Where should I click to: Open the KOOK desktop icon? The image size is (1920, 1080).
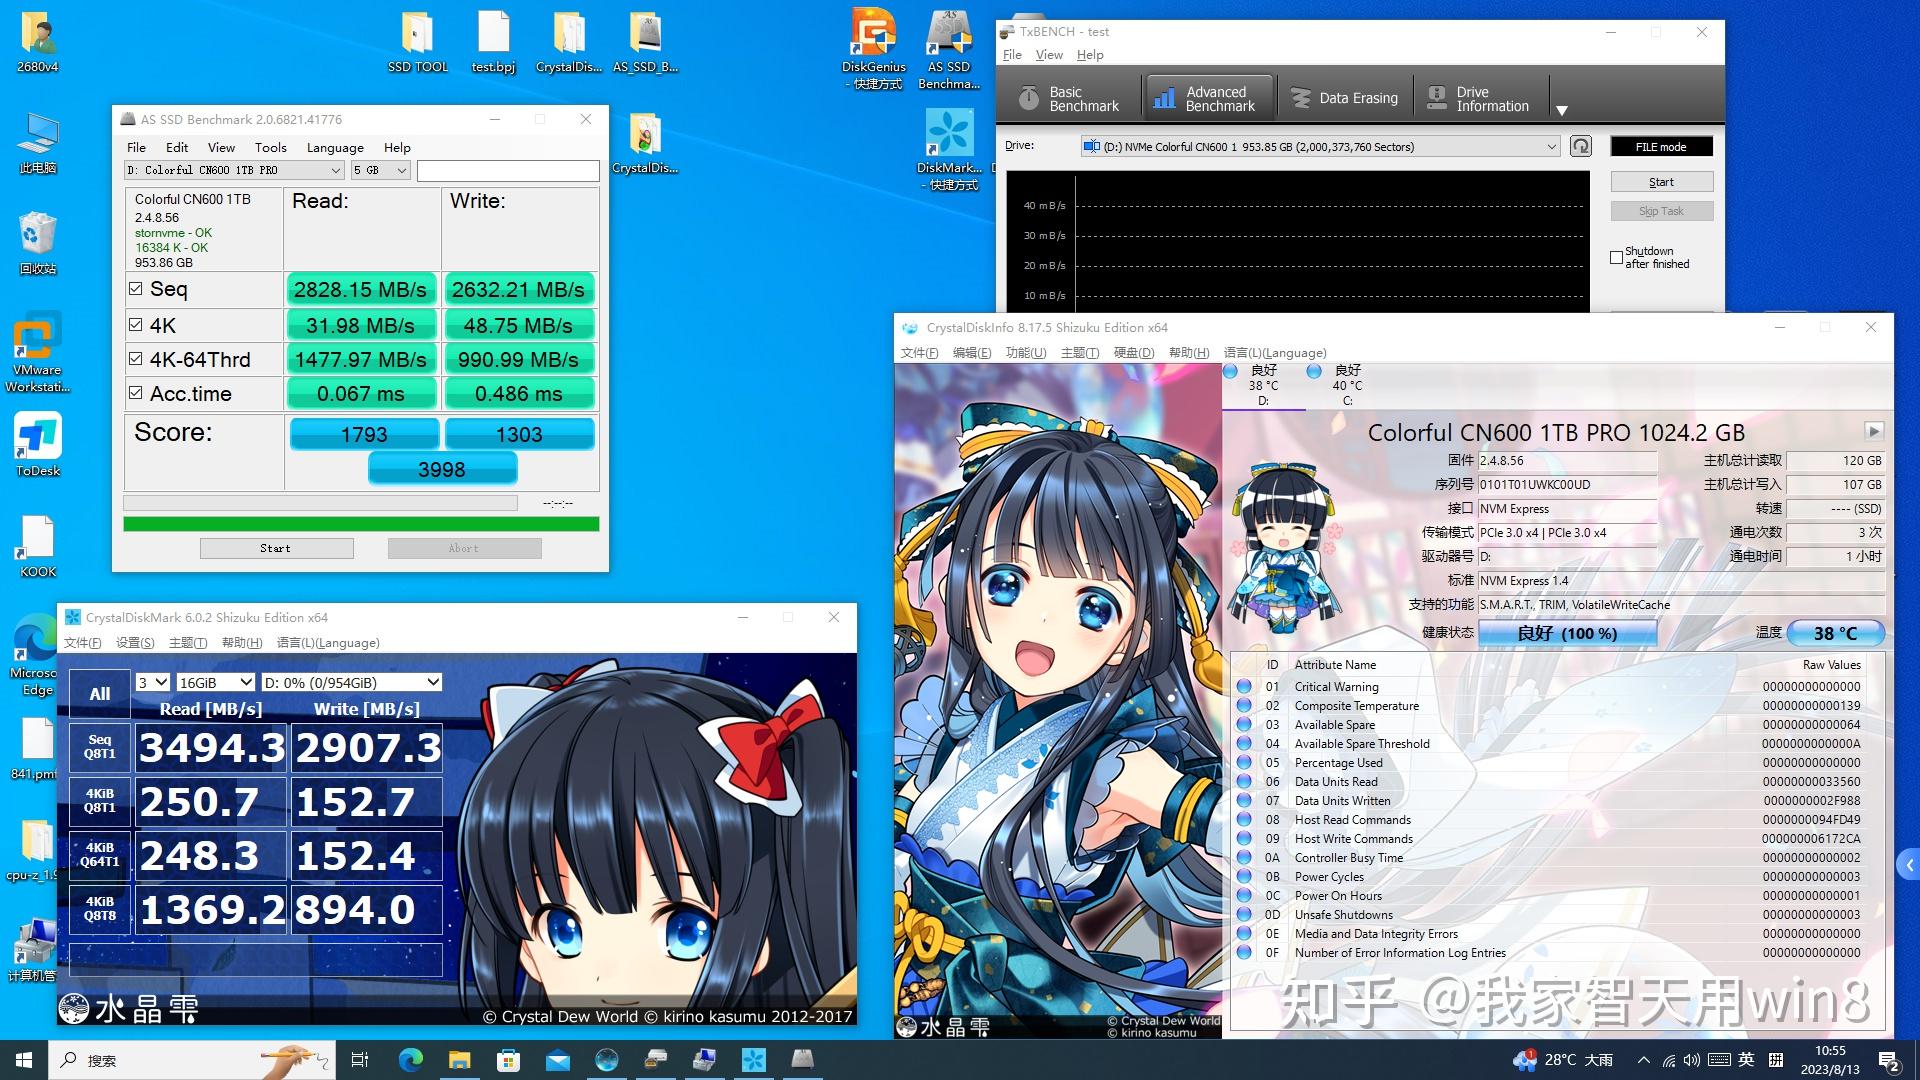tap(38, 546)
